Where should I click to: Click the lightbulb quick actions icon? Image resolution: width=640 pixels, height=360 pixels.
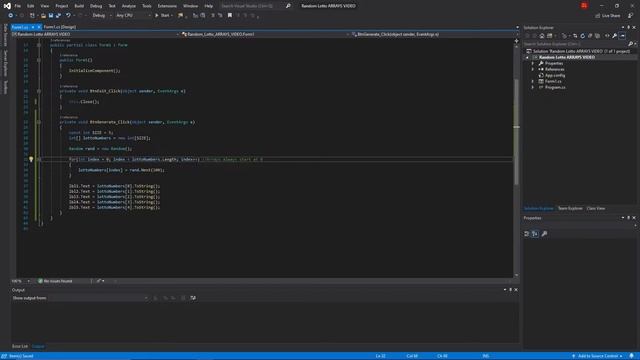pos(31,159)
